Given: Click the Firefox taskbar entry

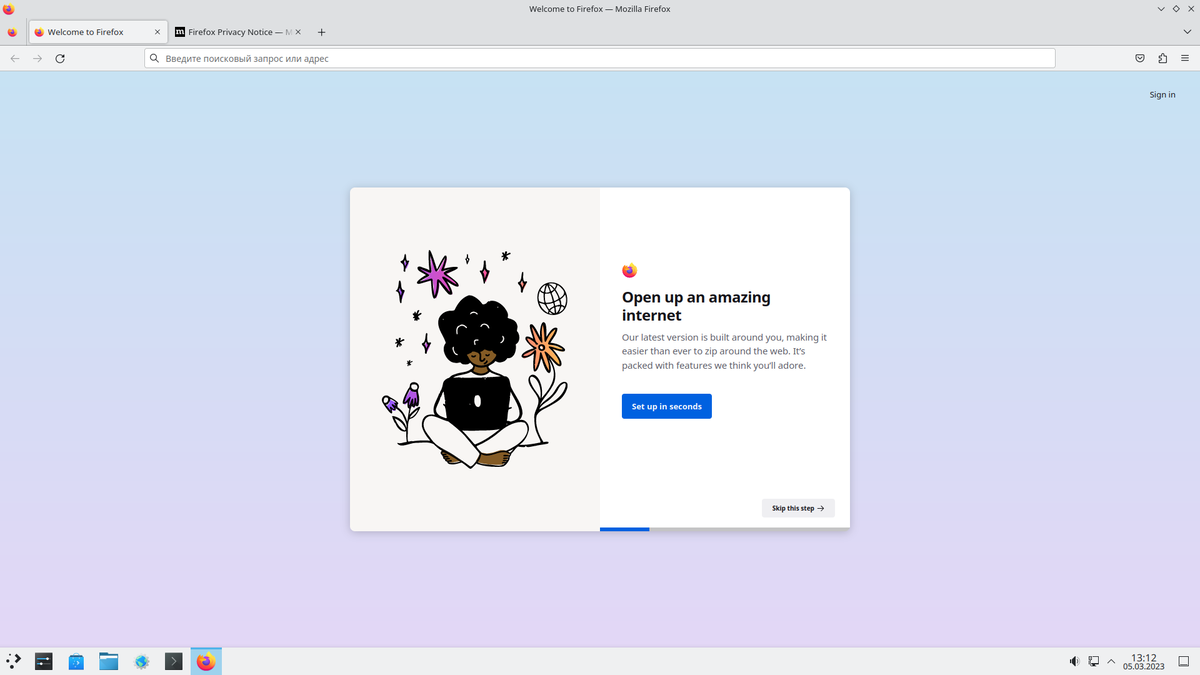Looking at the screenshot, I should tap(206, 661).
